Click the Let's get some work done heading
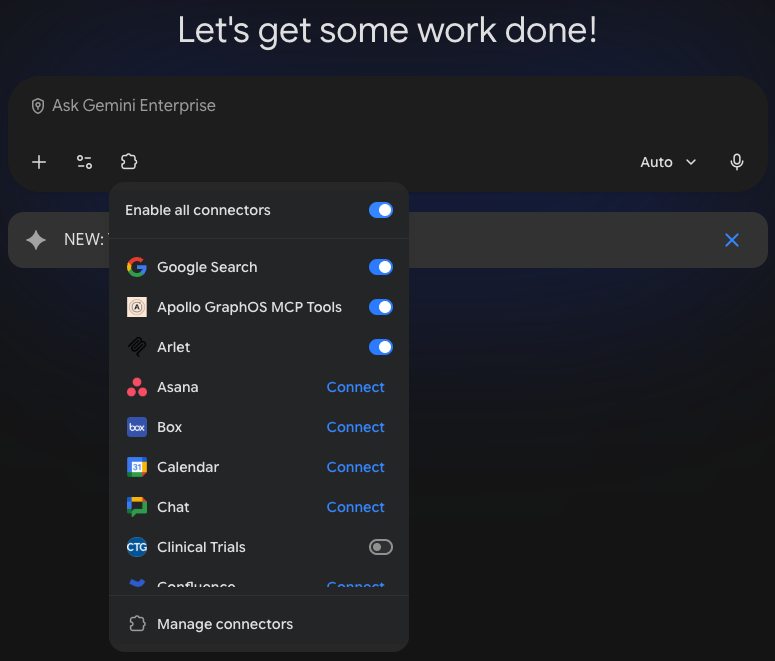The width and height of the screenshot is (775, 661). 388,31
